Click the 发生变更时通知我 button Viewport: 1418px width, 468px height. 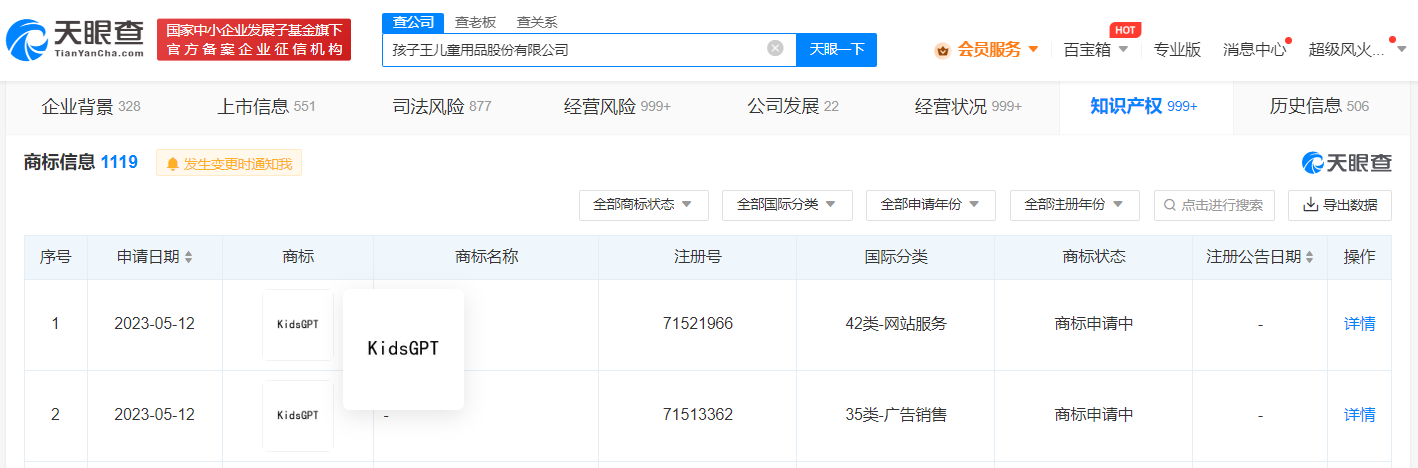tap(229, 164)
